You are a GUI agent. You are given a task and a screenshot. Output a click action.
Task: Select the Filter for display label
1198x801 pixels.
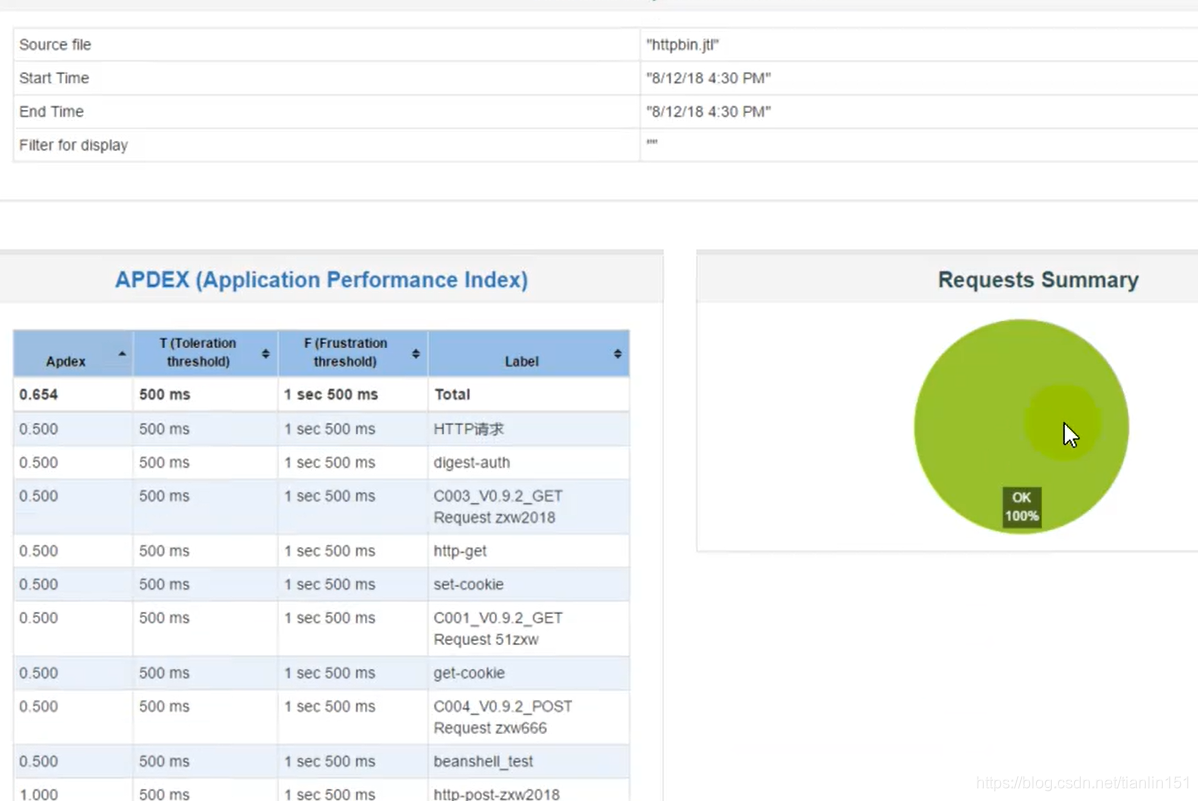[x=73, y=145]
